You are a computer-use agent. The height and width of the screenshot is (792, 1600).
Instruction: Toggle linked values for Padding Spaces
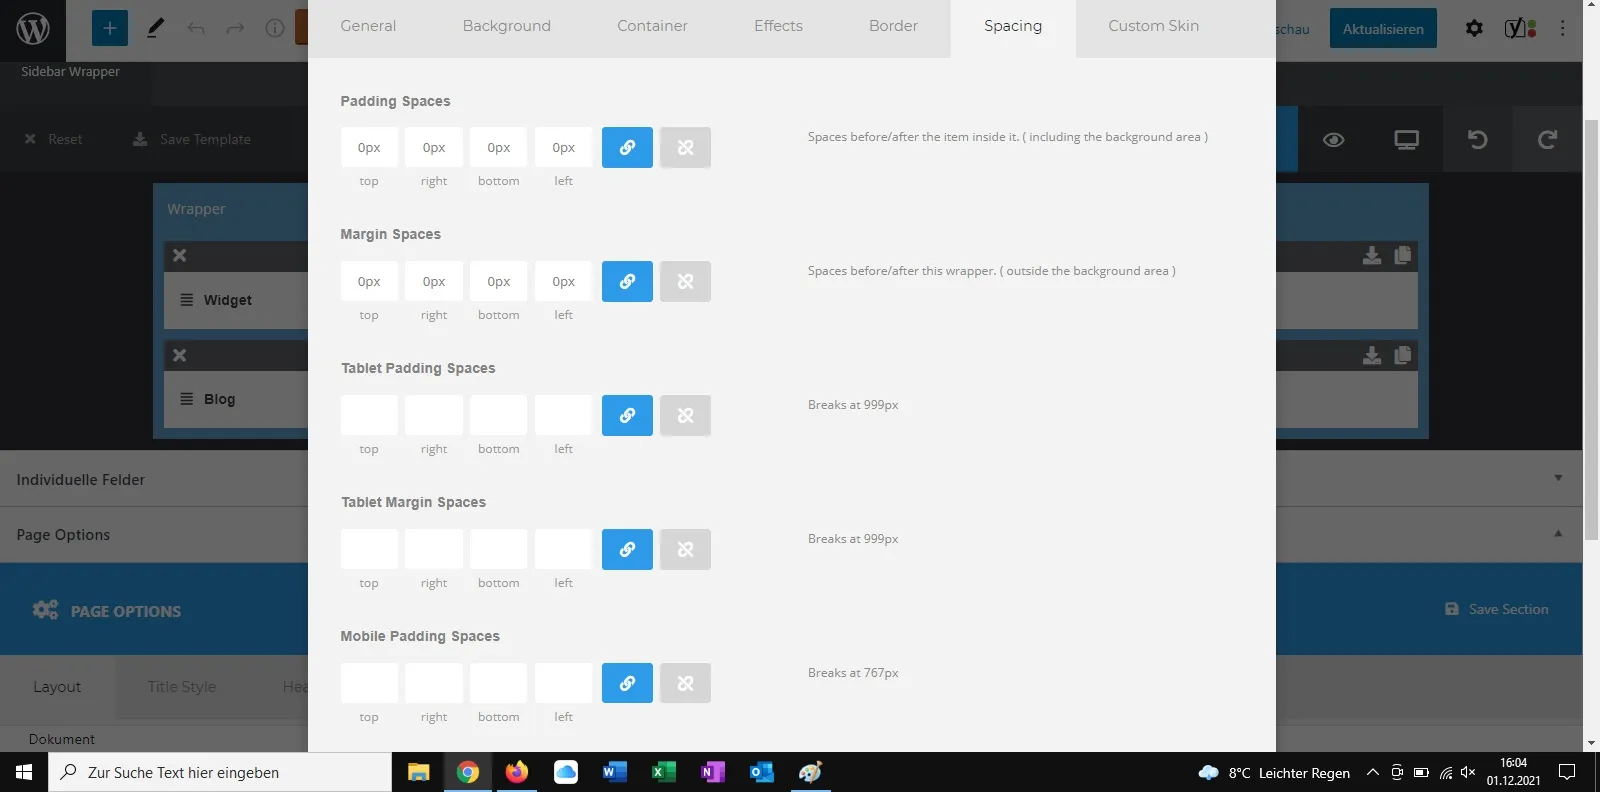point(627,147)
